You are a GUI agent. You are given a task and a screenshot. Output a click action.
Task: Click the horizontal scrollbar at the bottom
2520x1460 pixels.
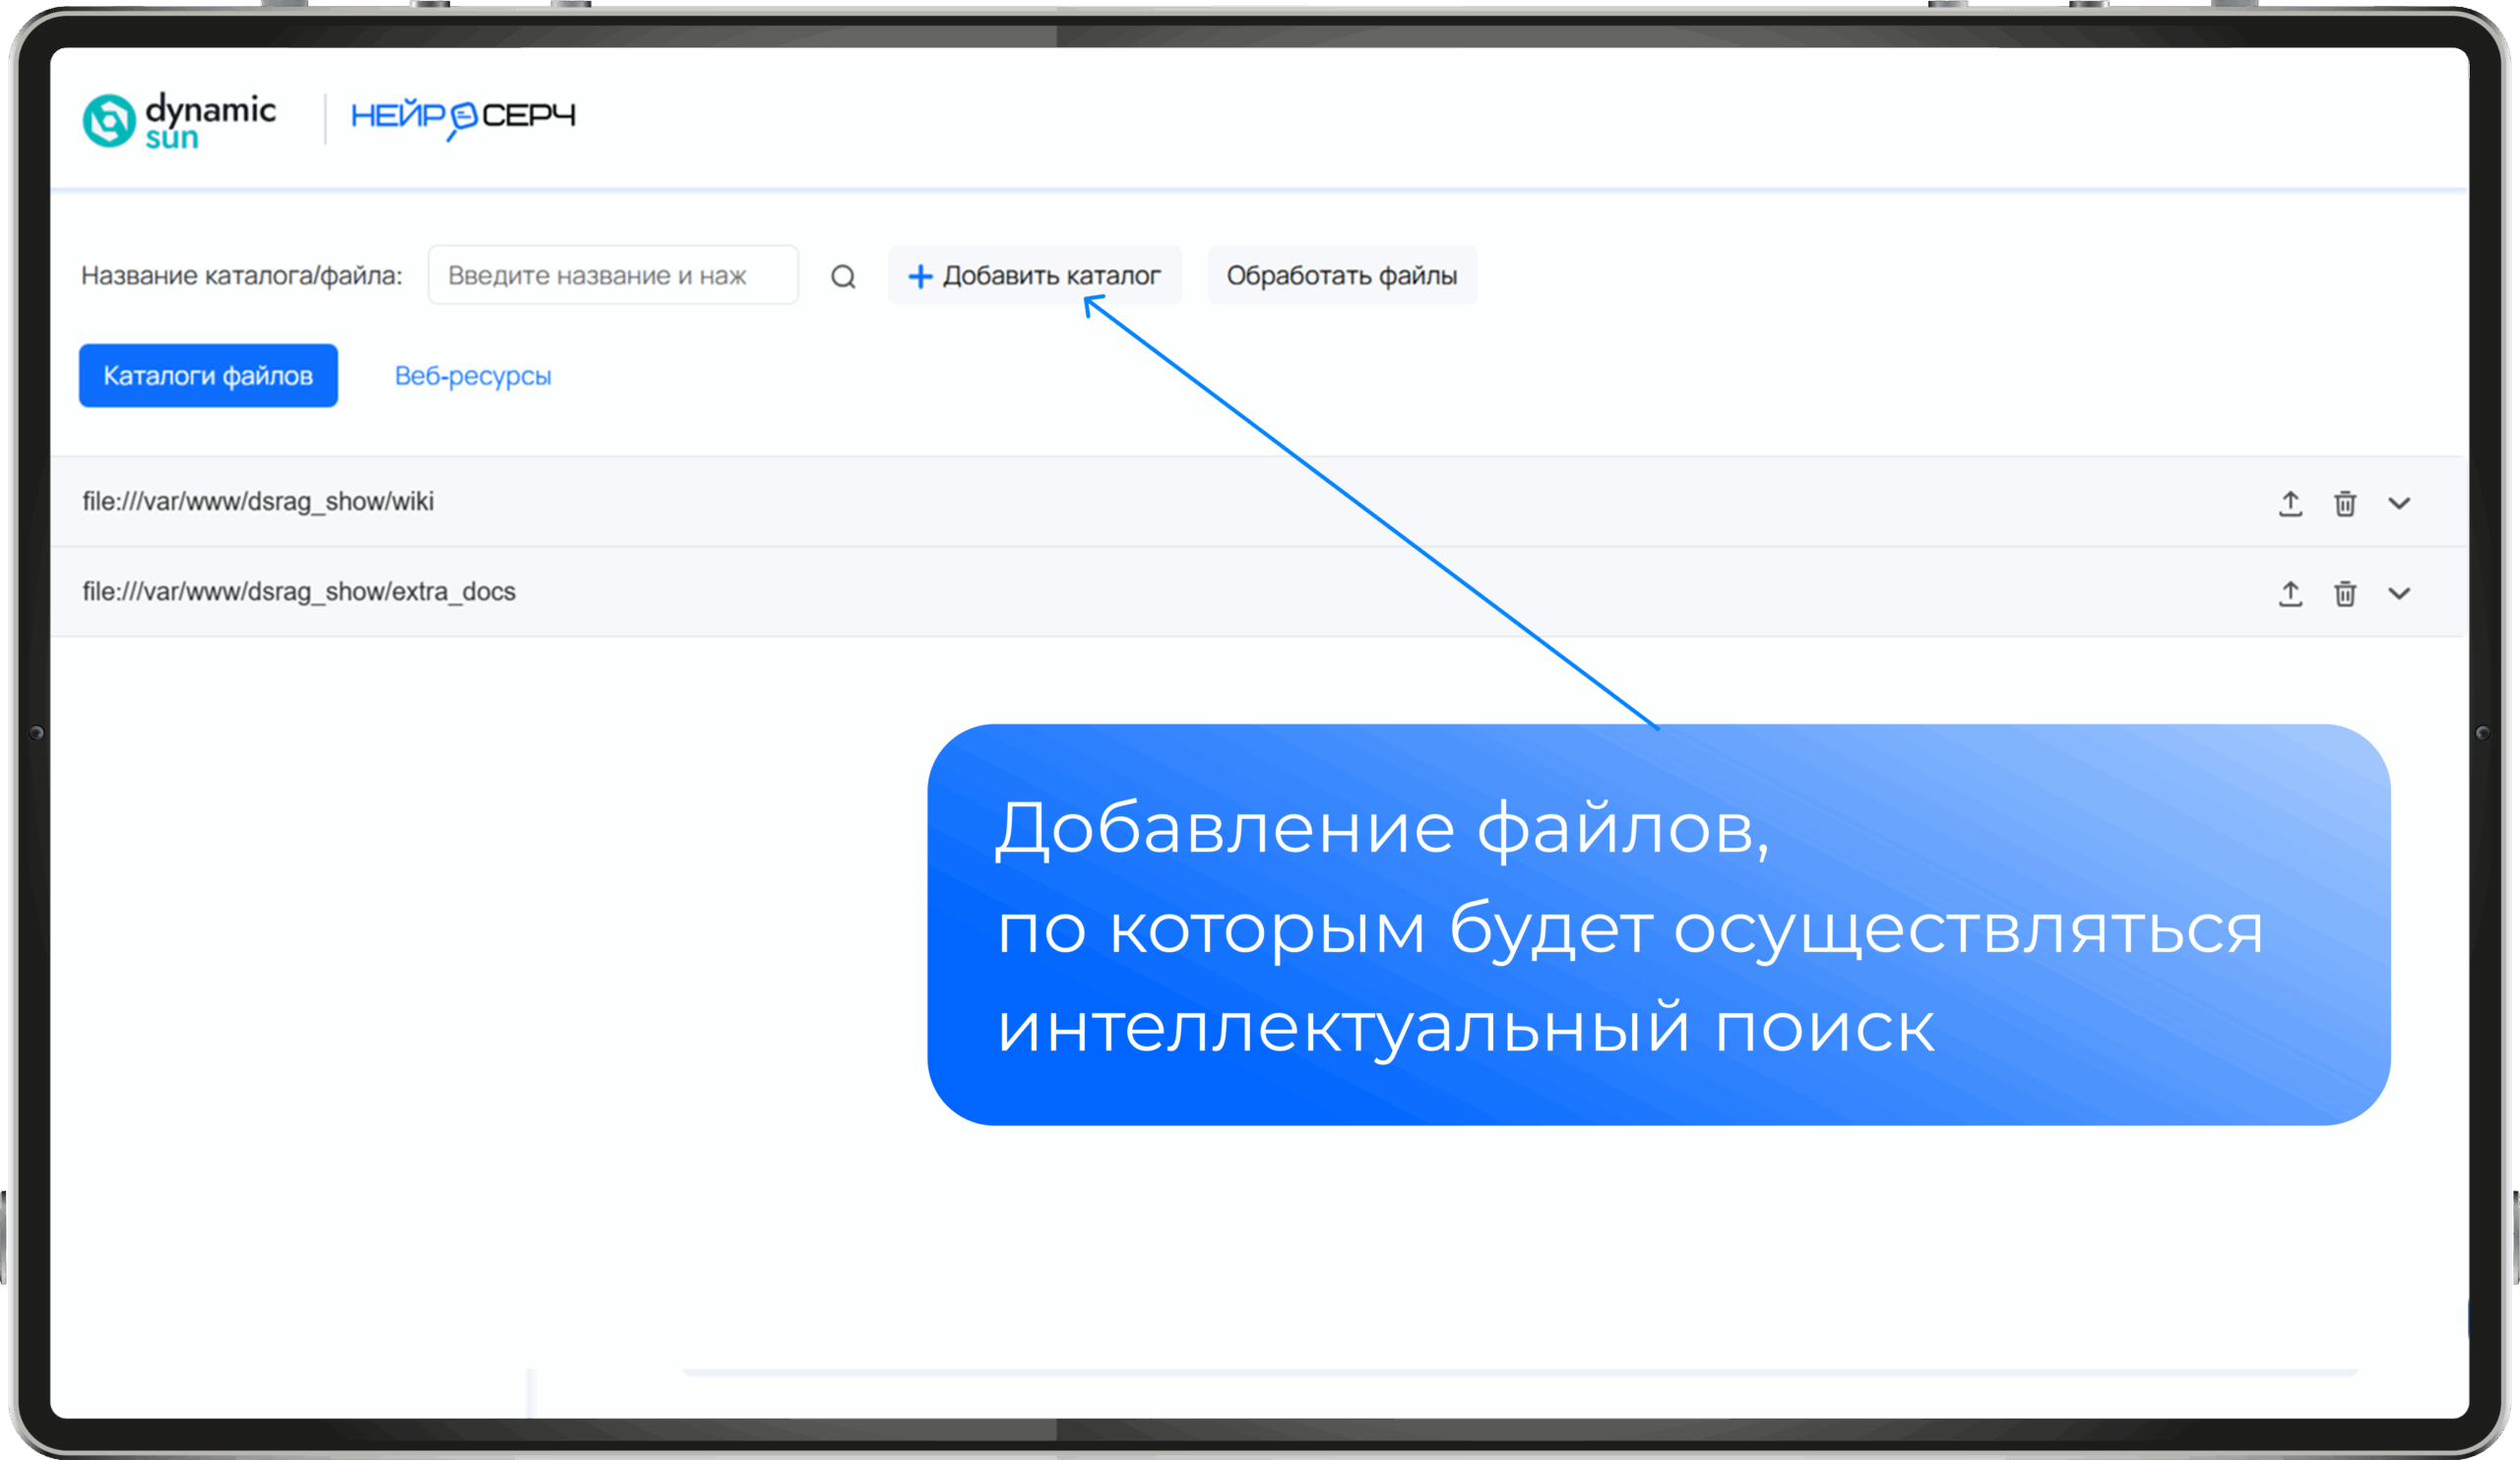[1518, 1373]
